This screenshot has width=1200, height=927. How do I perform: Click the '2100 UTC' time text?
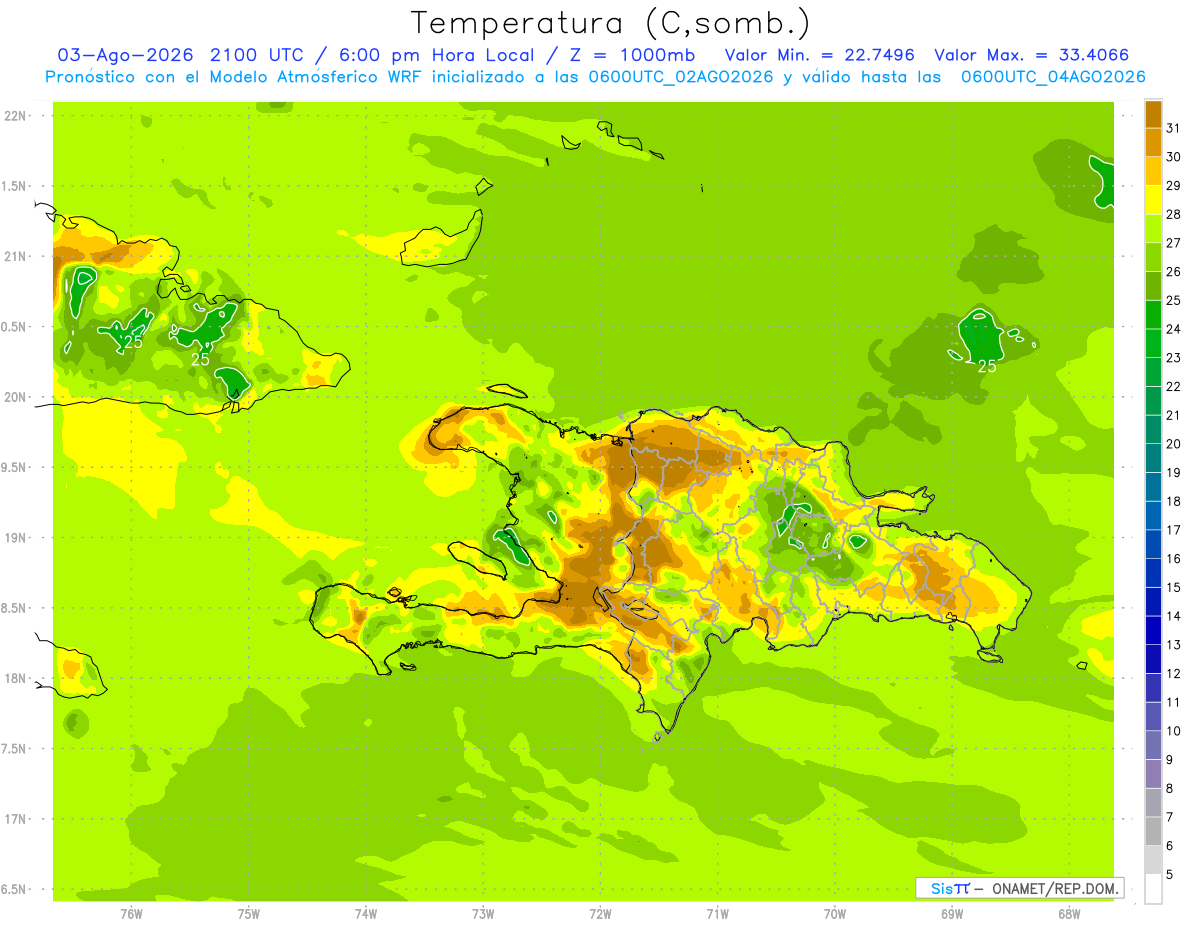click(x=257, y=55)
